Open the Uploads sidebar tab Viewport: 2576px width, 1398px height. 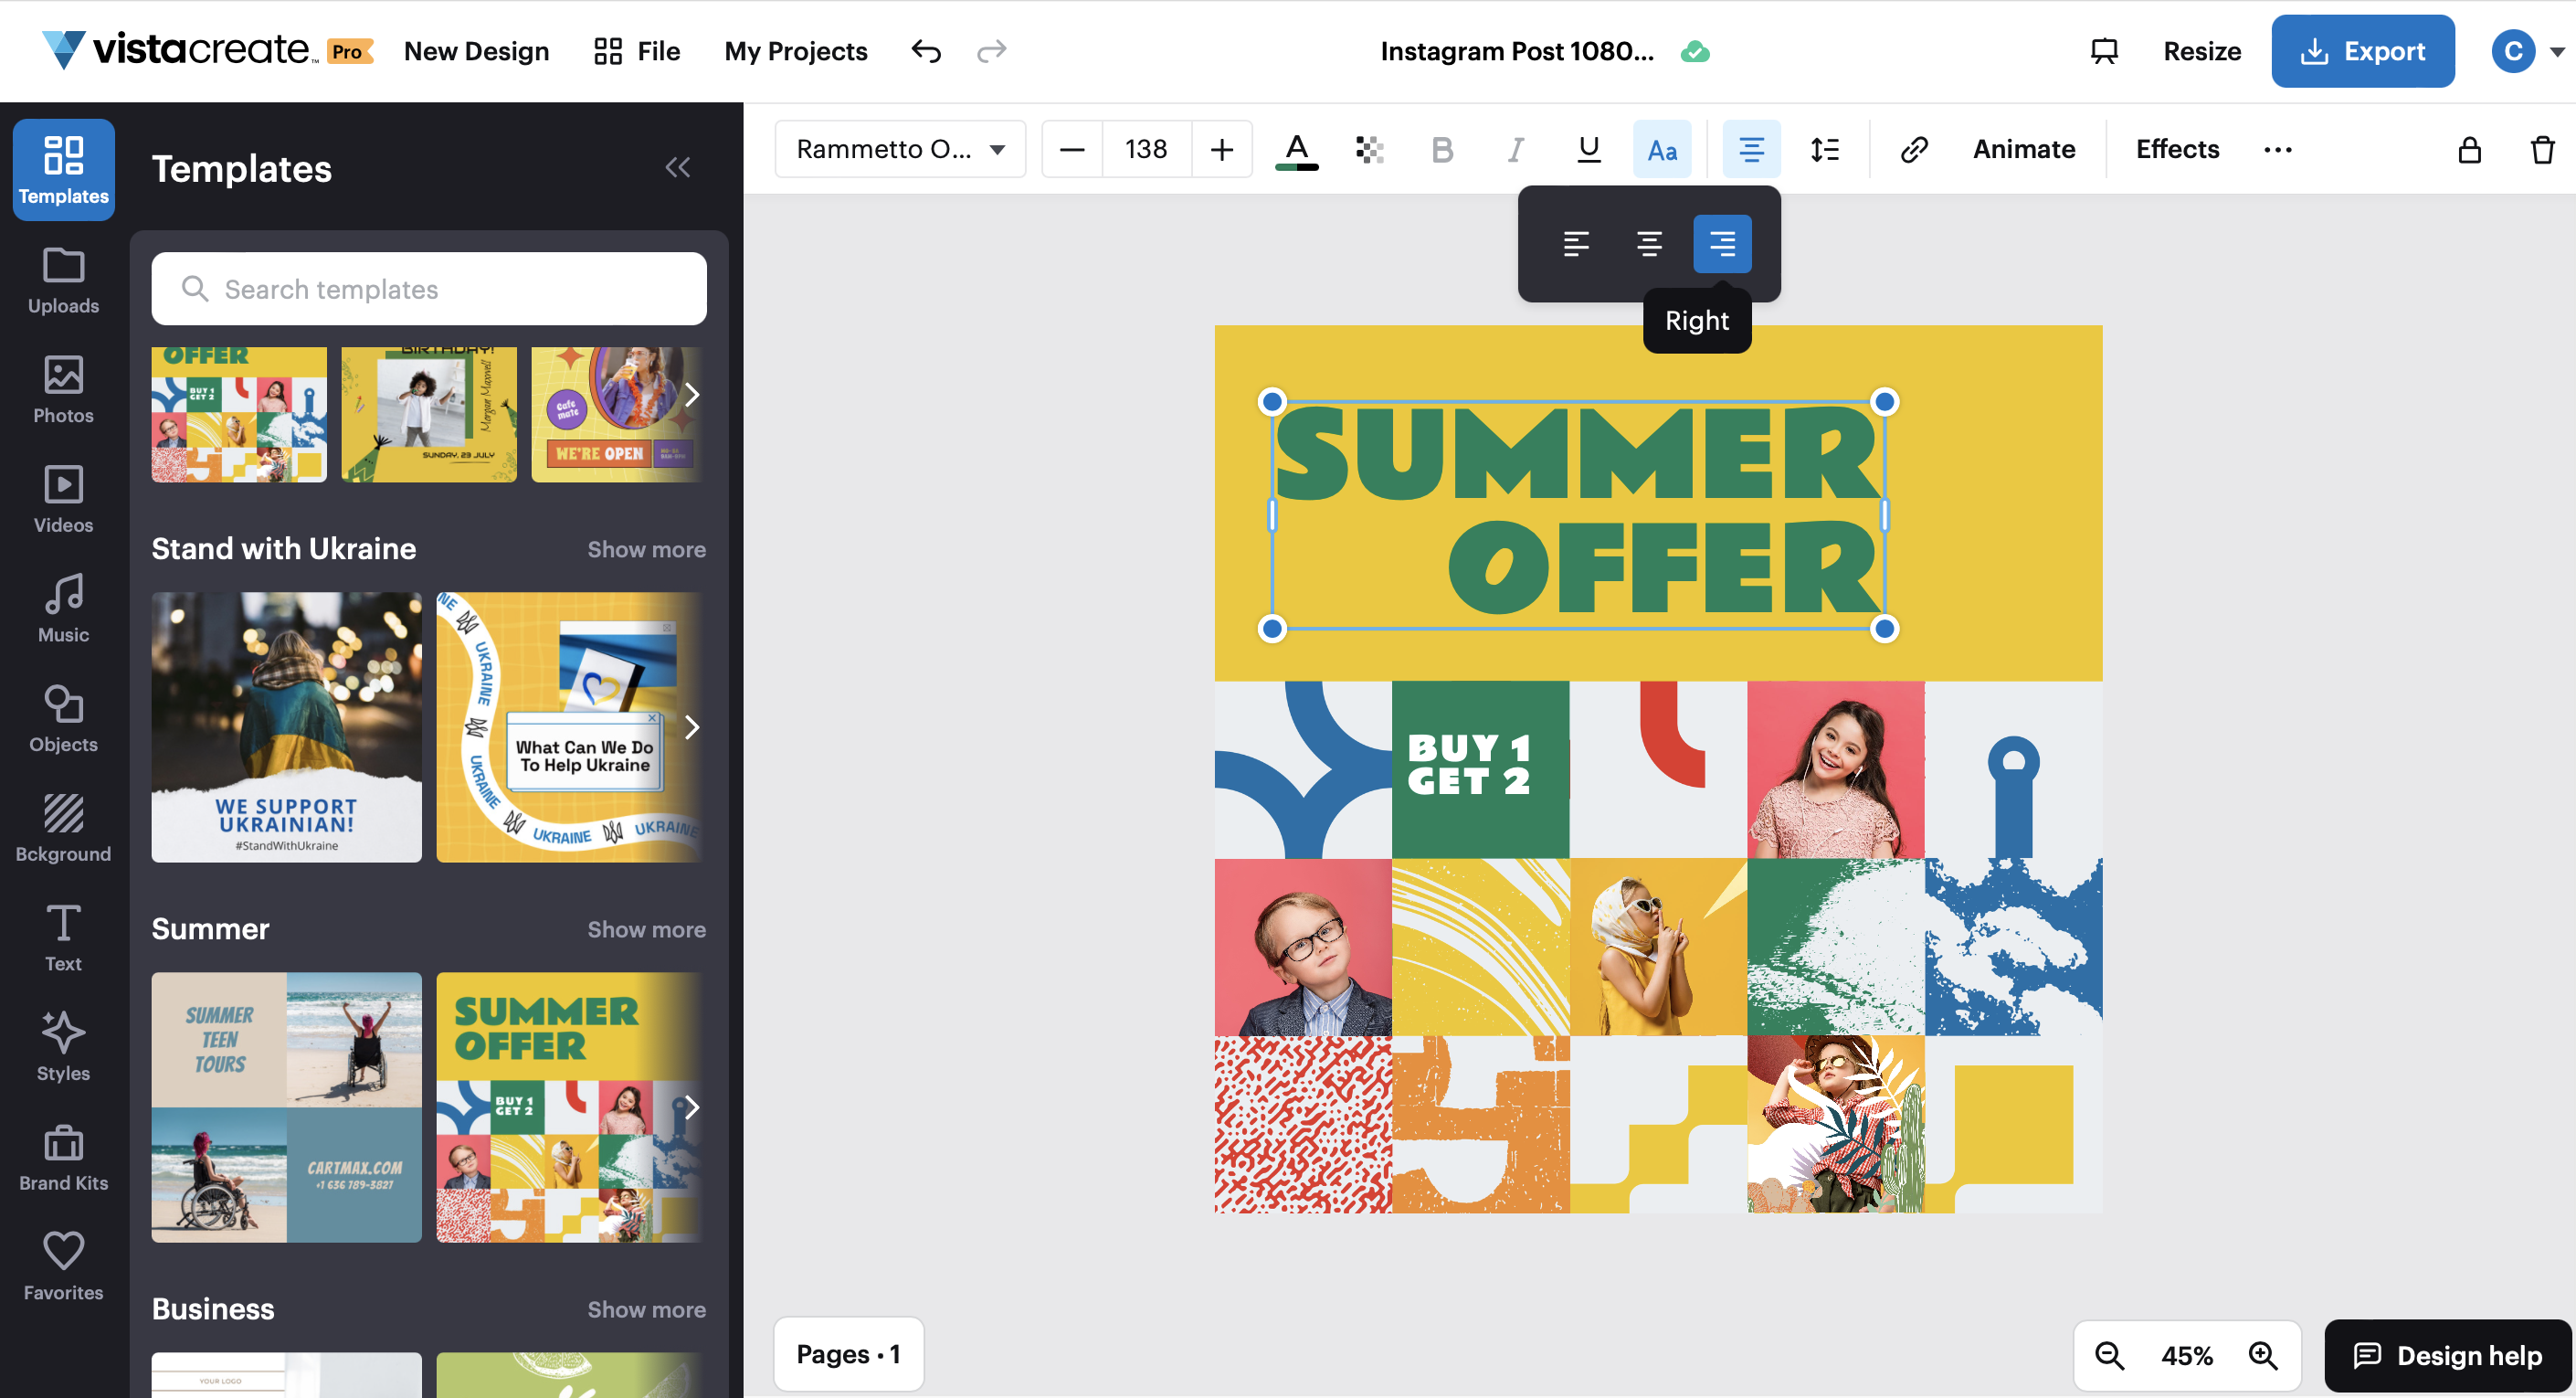pos(63,280)
